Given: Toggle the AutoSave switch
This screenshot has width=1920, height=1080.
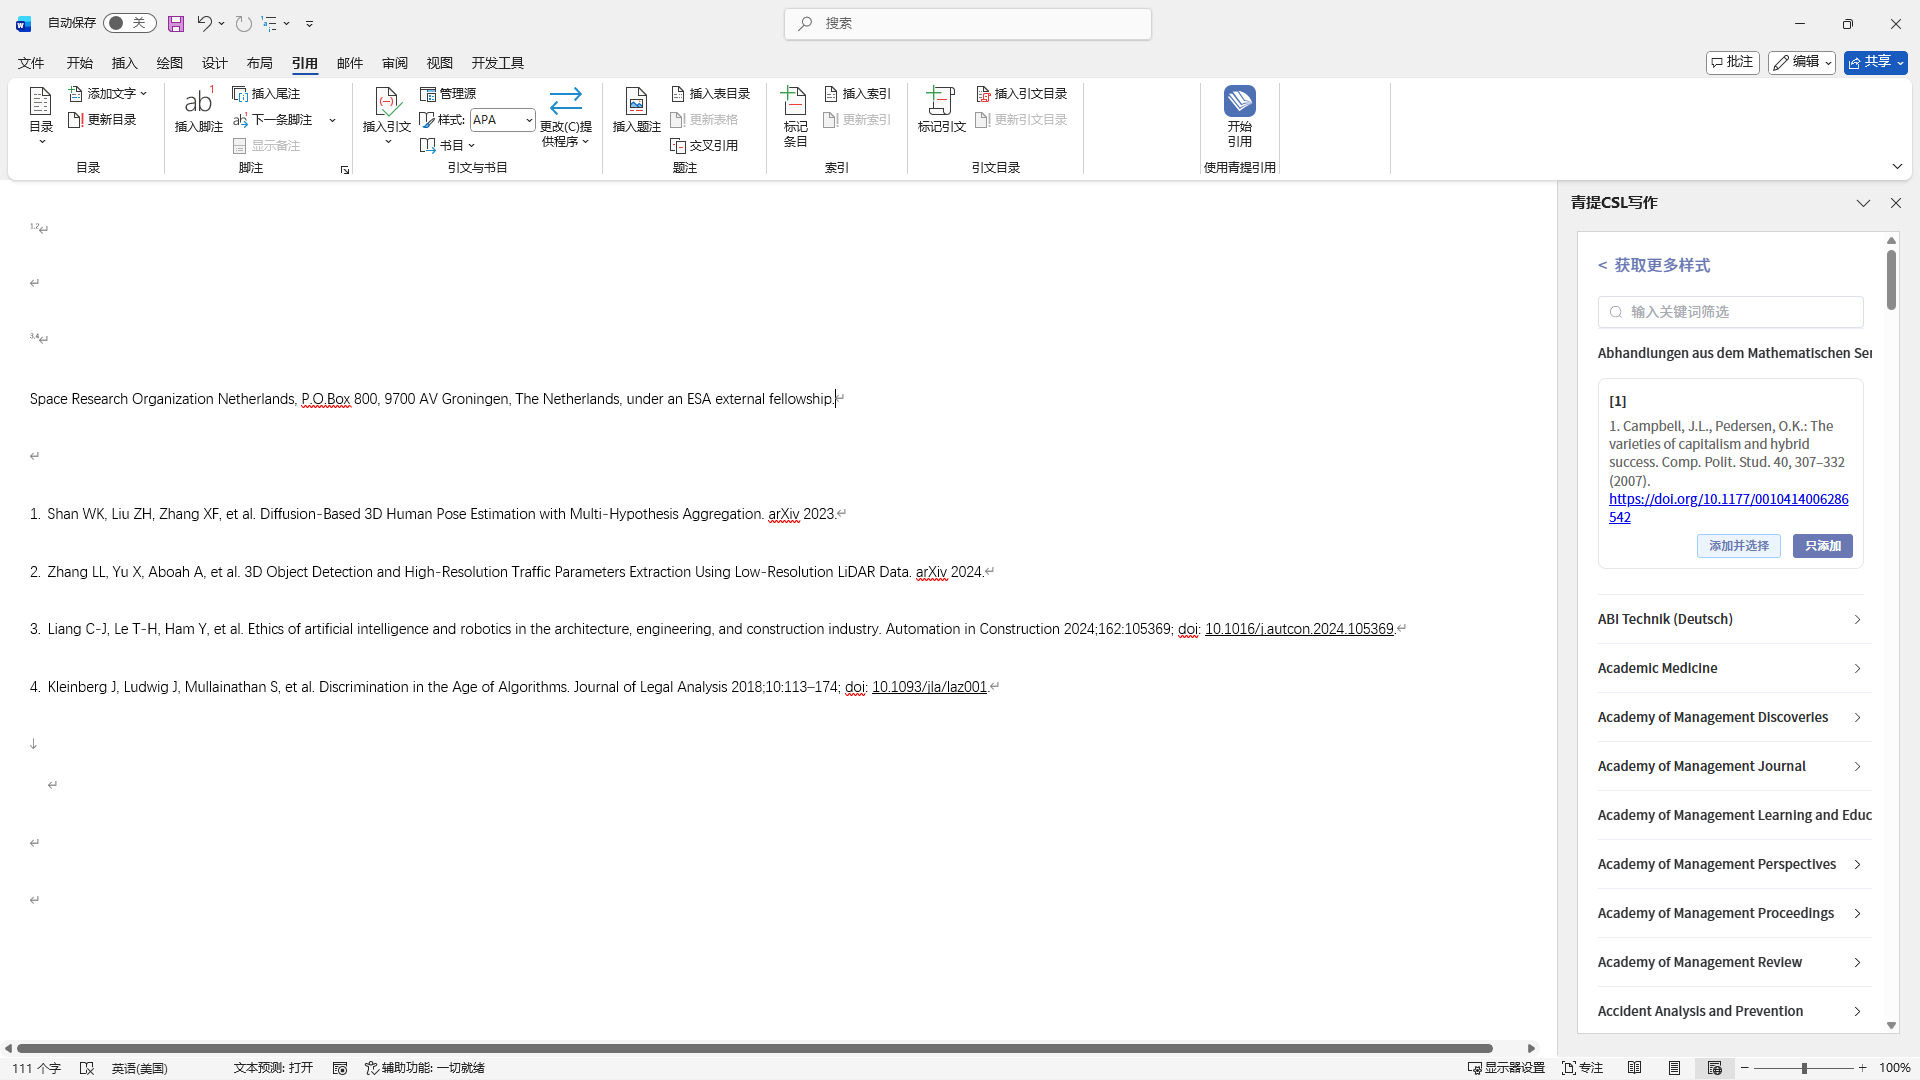Looking at the screenshot, I should point(129,23).
